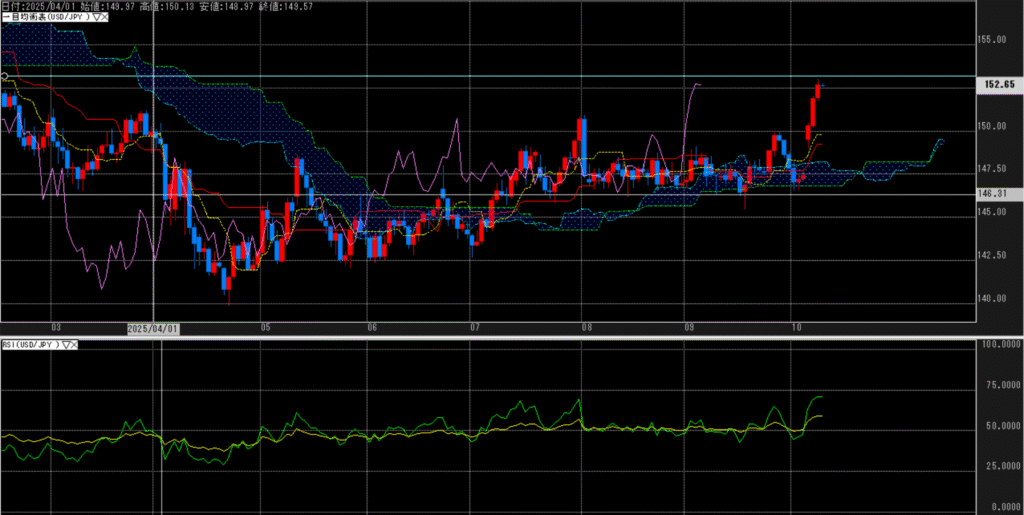Click the 05 month label on time axis

point(264,328)
